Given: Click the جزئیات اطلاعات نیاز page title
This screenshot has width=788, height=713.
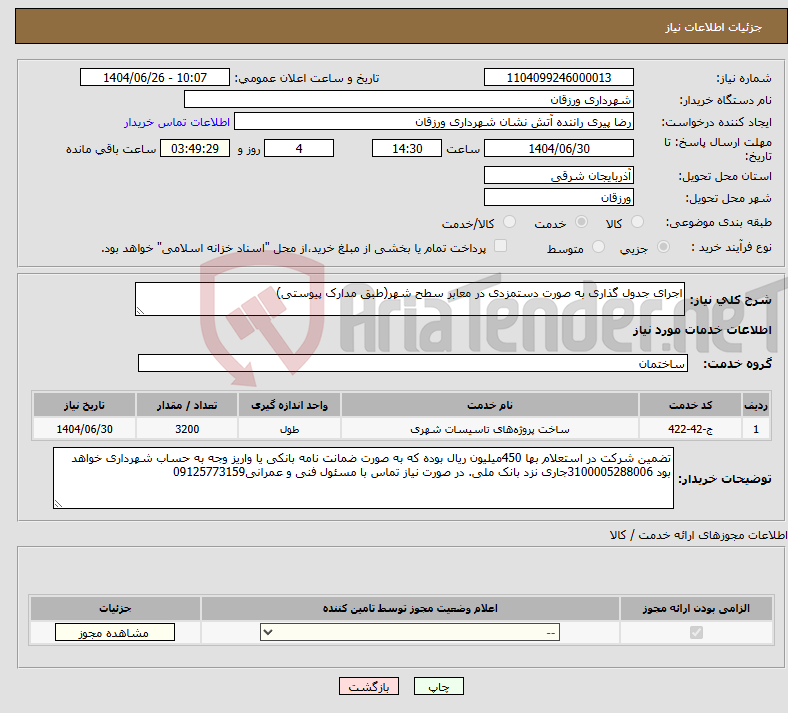Looking at the screenshot, I should click(714, 27).
